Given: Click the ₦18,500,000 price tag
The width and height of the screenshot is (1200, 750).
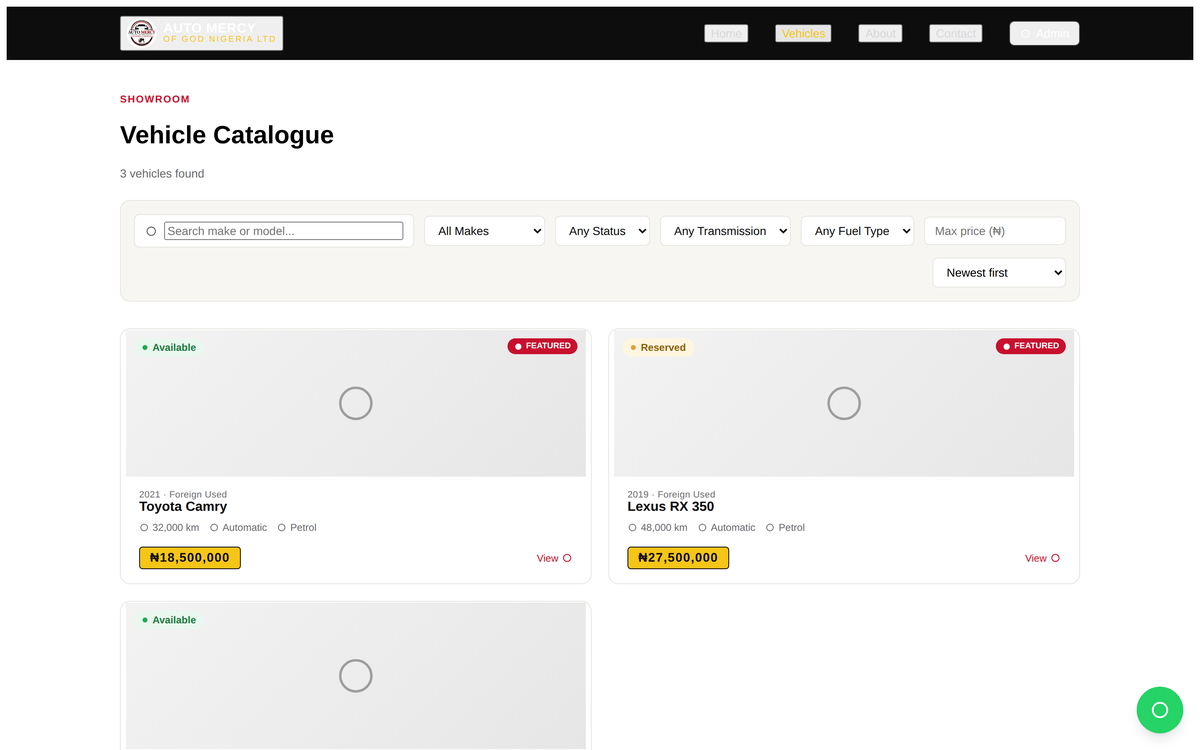Looking at the screenshot, I should pos(190,558).
